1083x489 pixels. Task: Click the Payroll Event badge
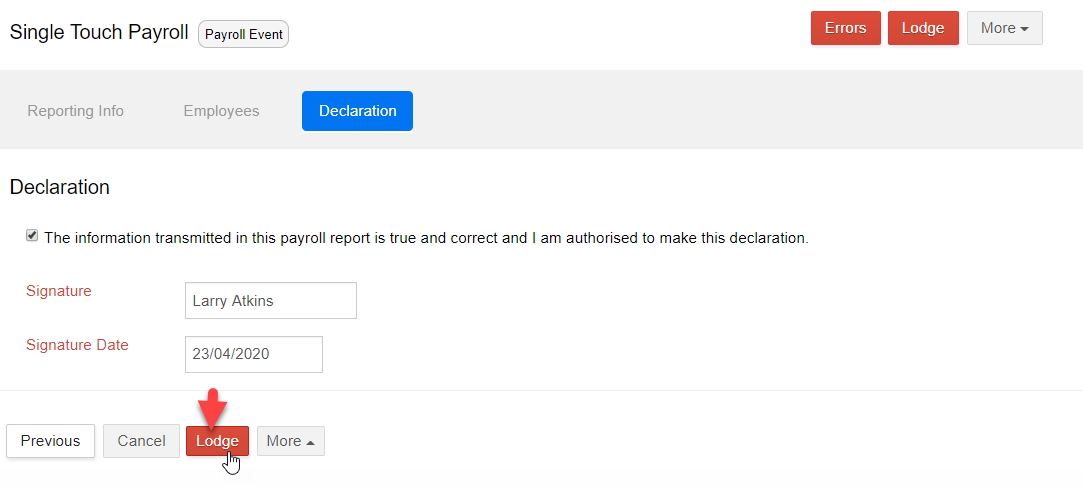tap(244, 35)
